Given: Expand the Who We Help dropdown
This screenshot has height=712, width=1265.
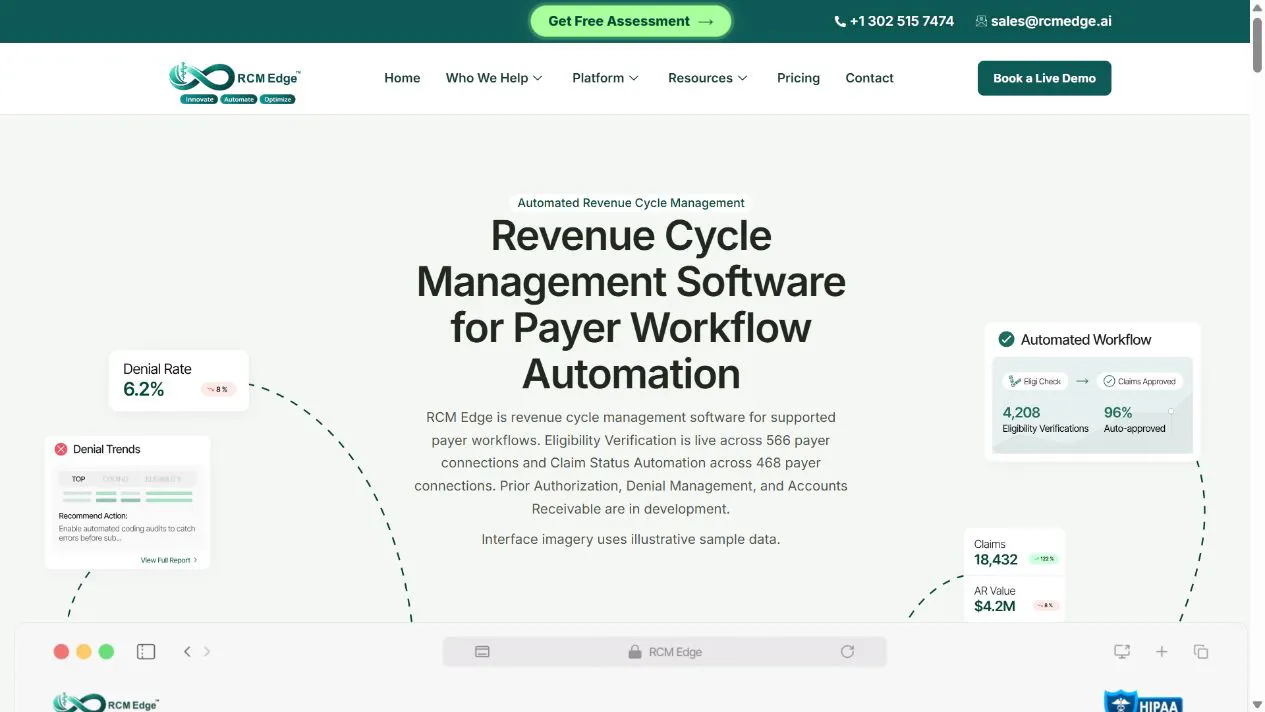Looking at the screenshot, I should [x=494, y=78].
